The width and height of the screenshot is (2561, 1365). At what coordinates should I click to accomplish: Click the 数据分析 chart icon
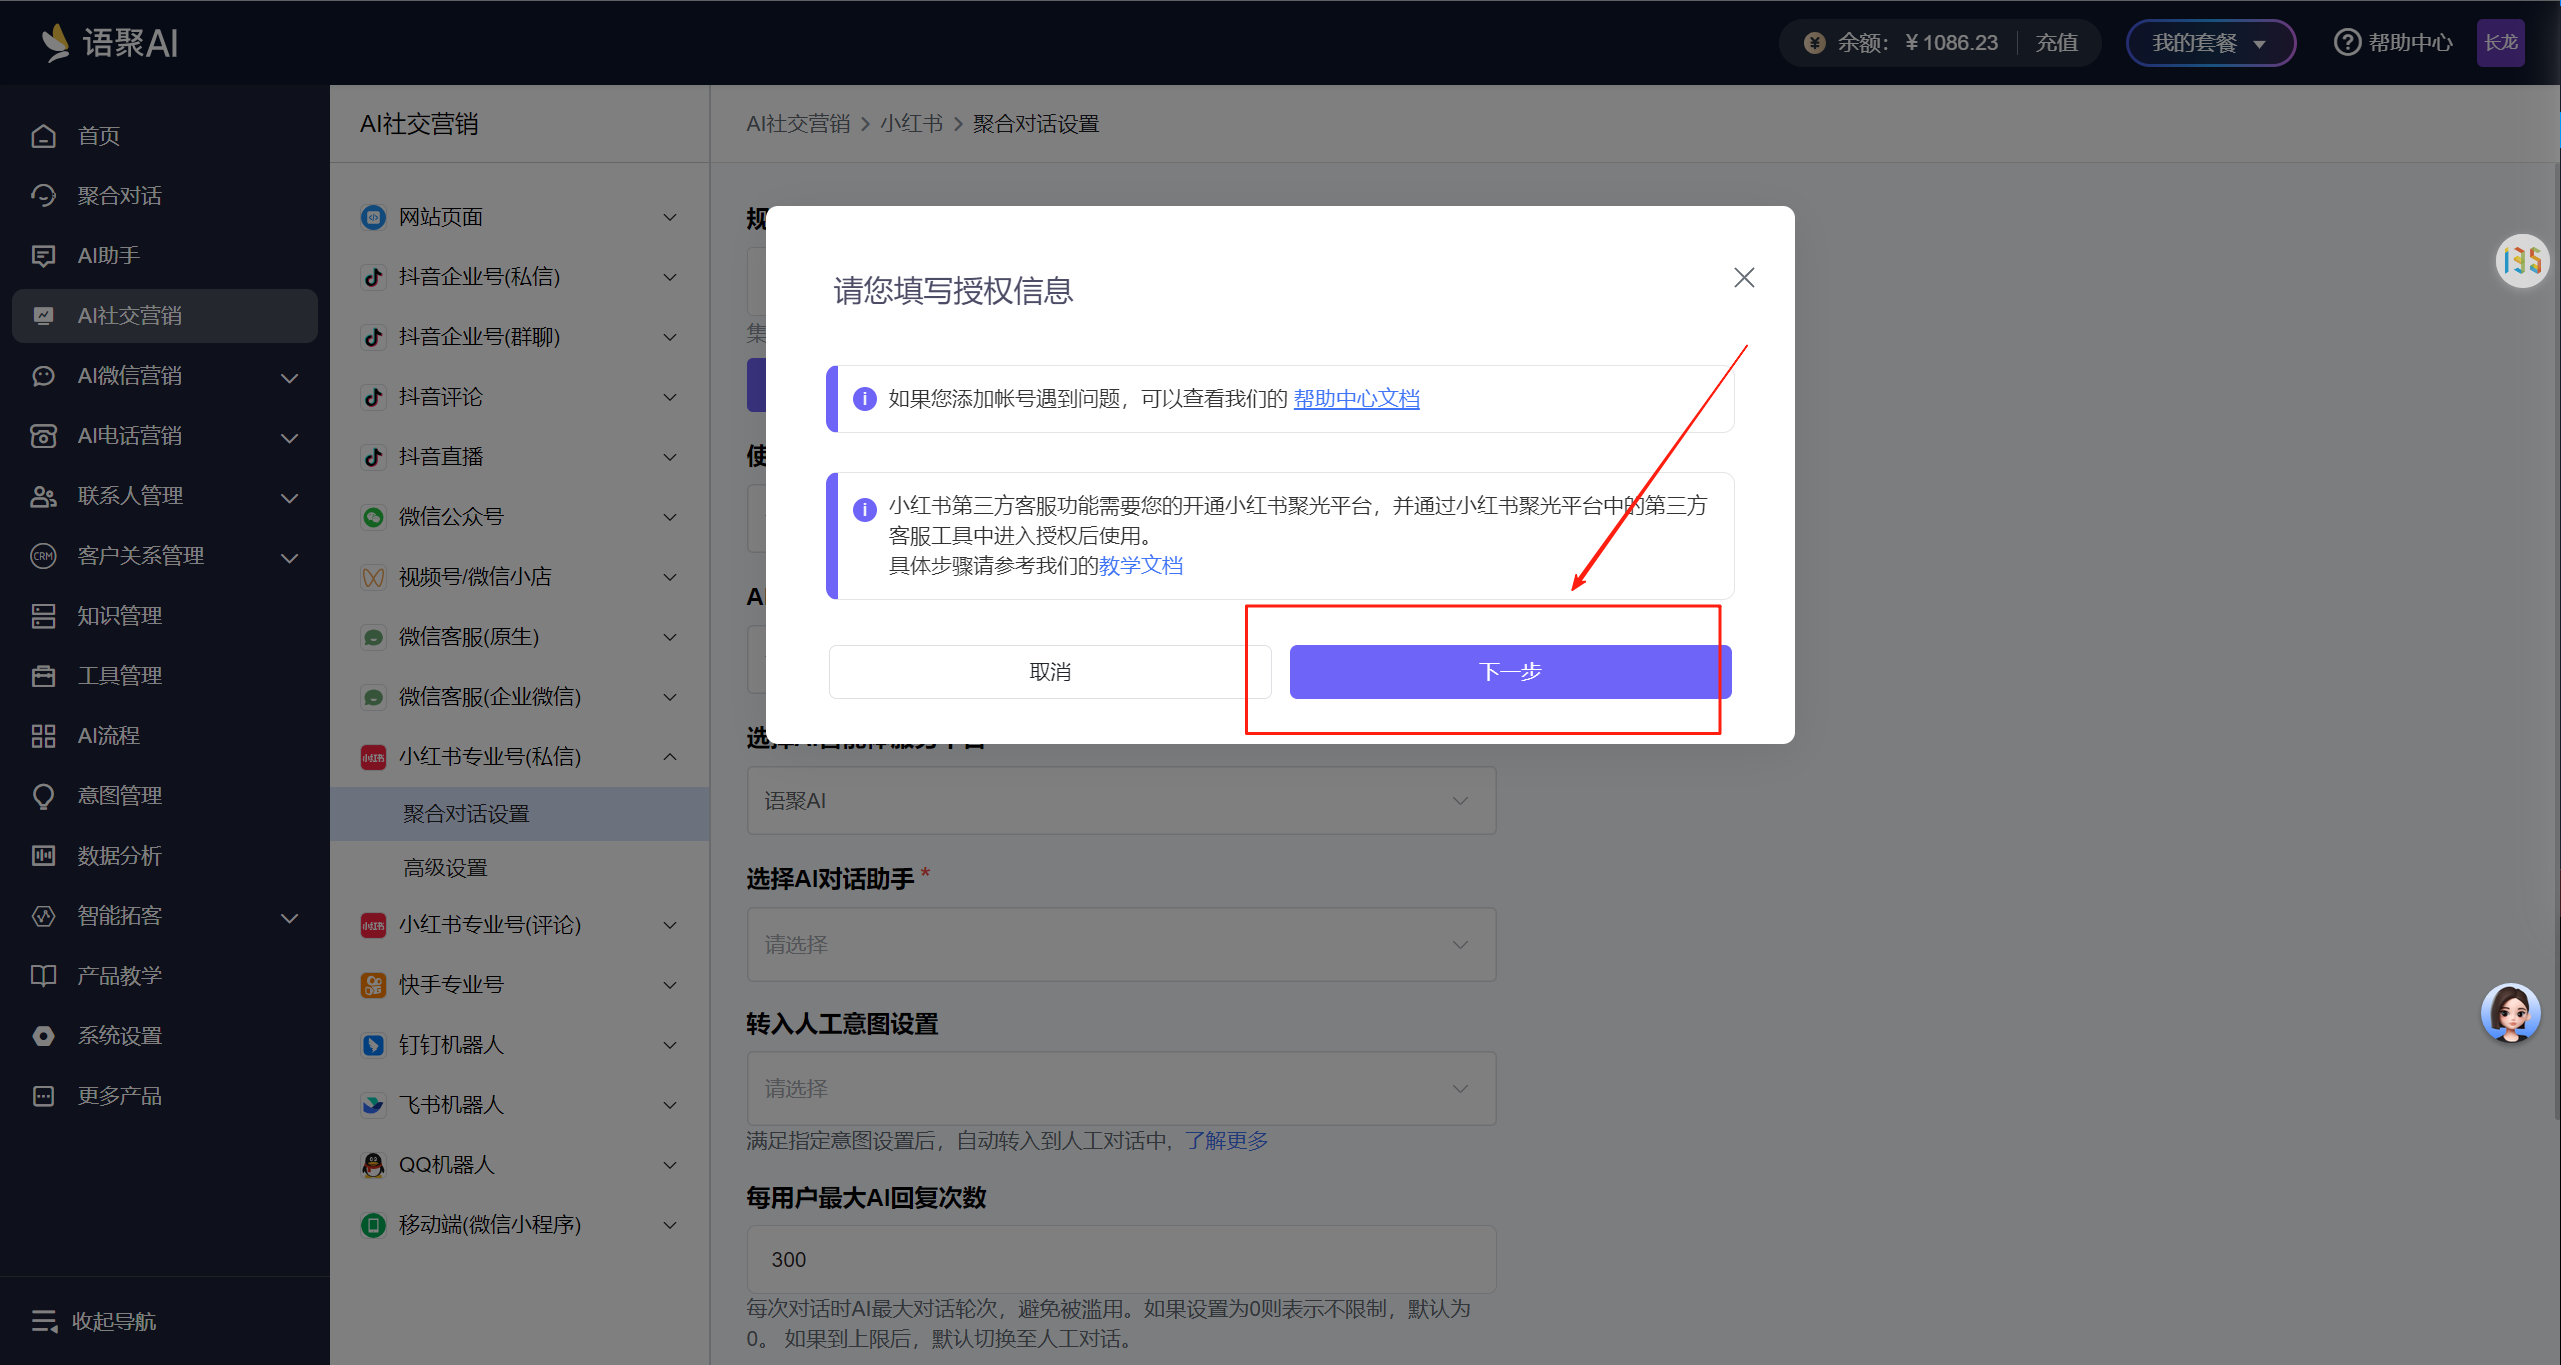43,856
